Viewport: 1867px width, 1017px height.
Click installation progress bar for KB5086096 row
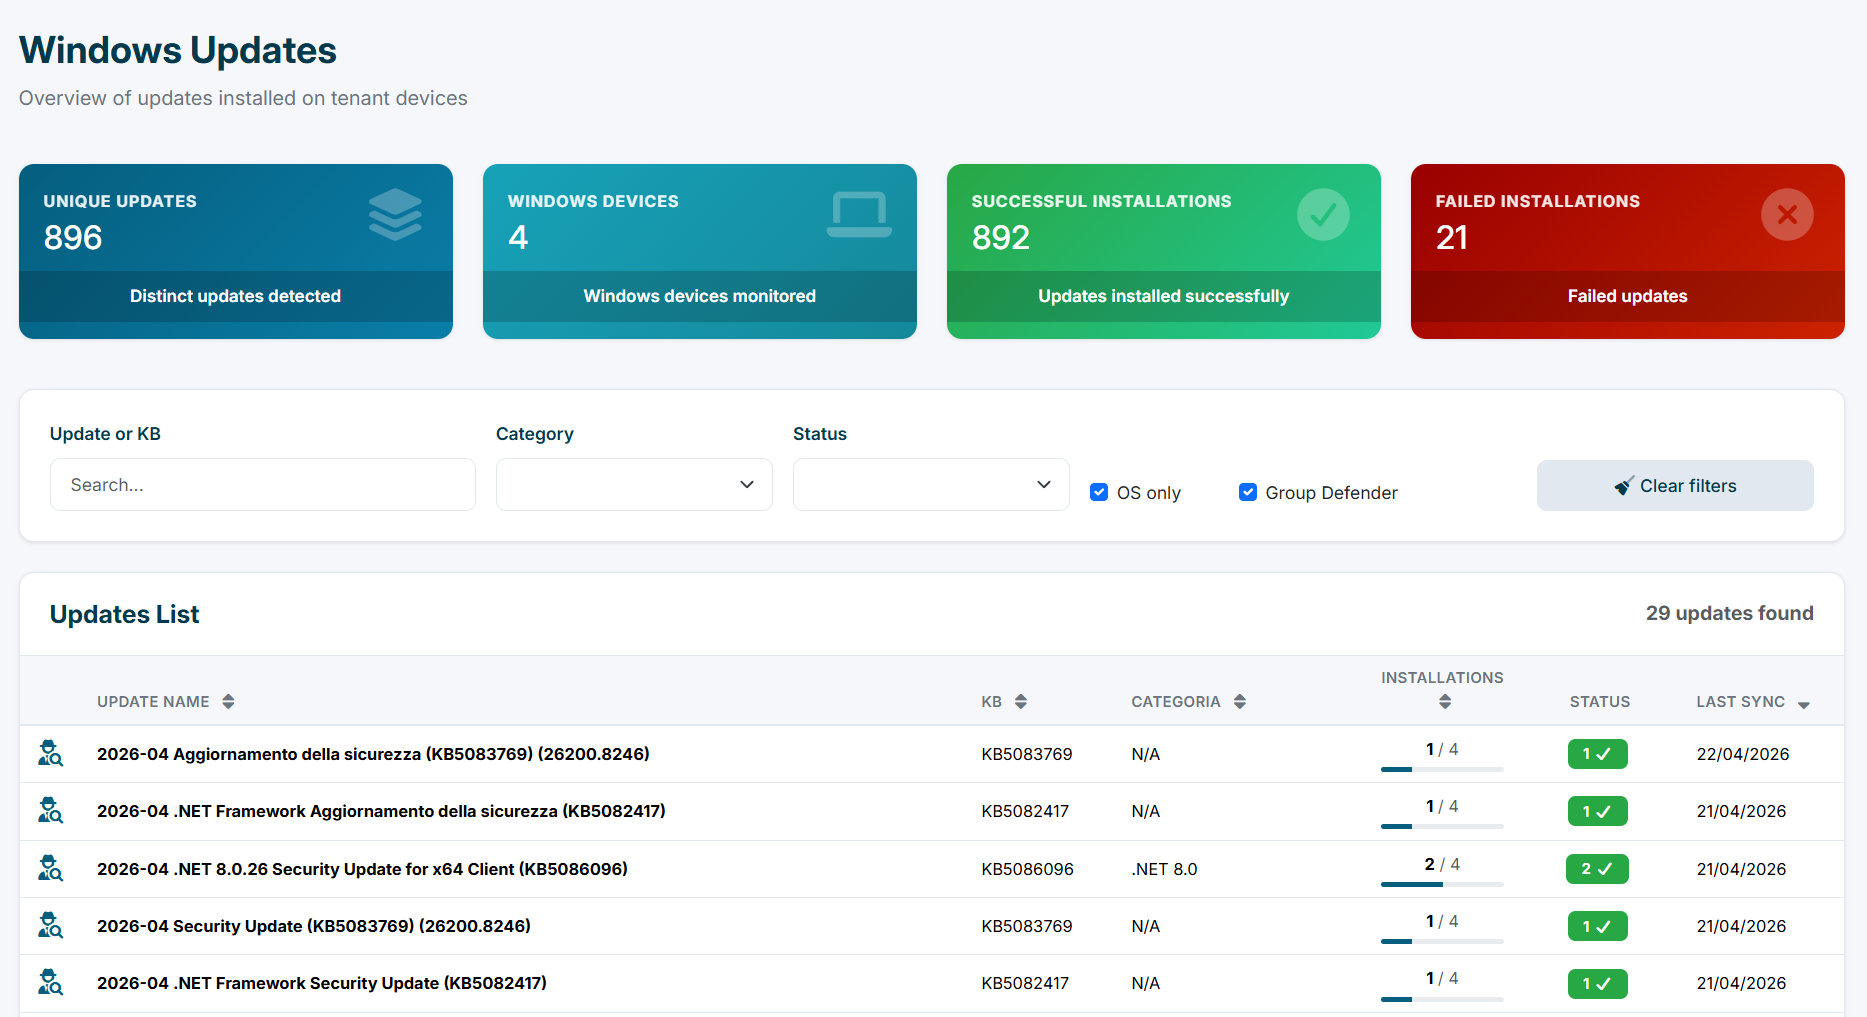(x=1442, y=884)
